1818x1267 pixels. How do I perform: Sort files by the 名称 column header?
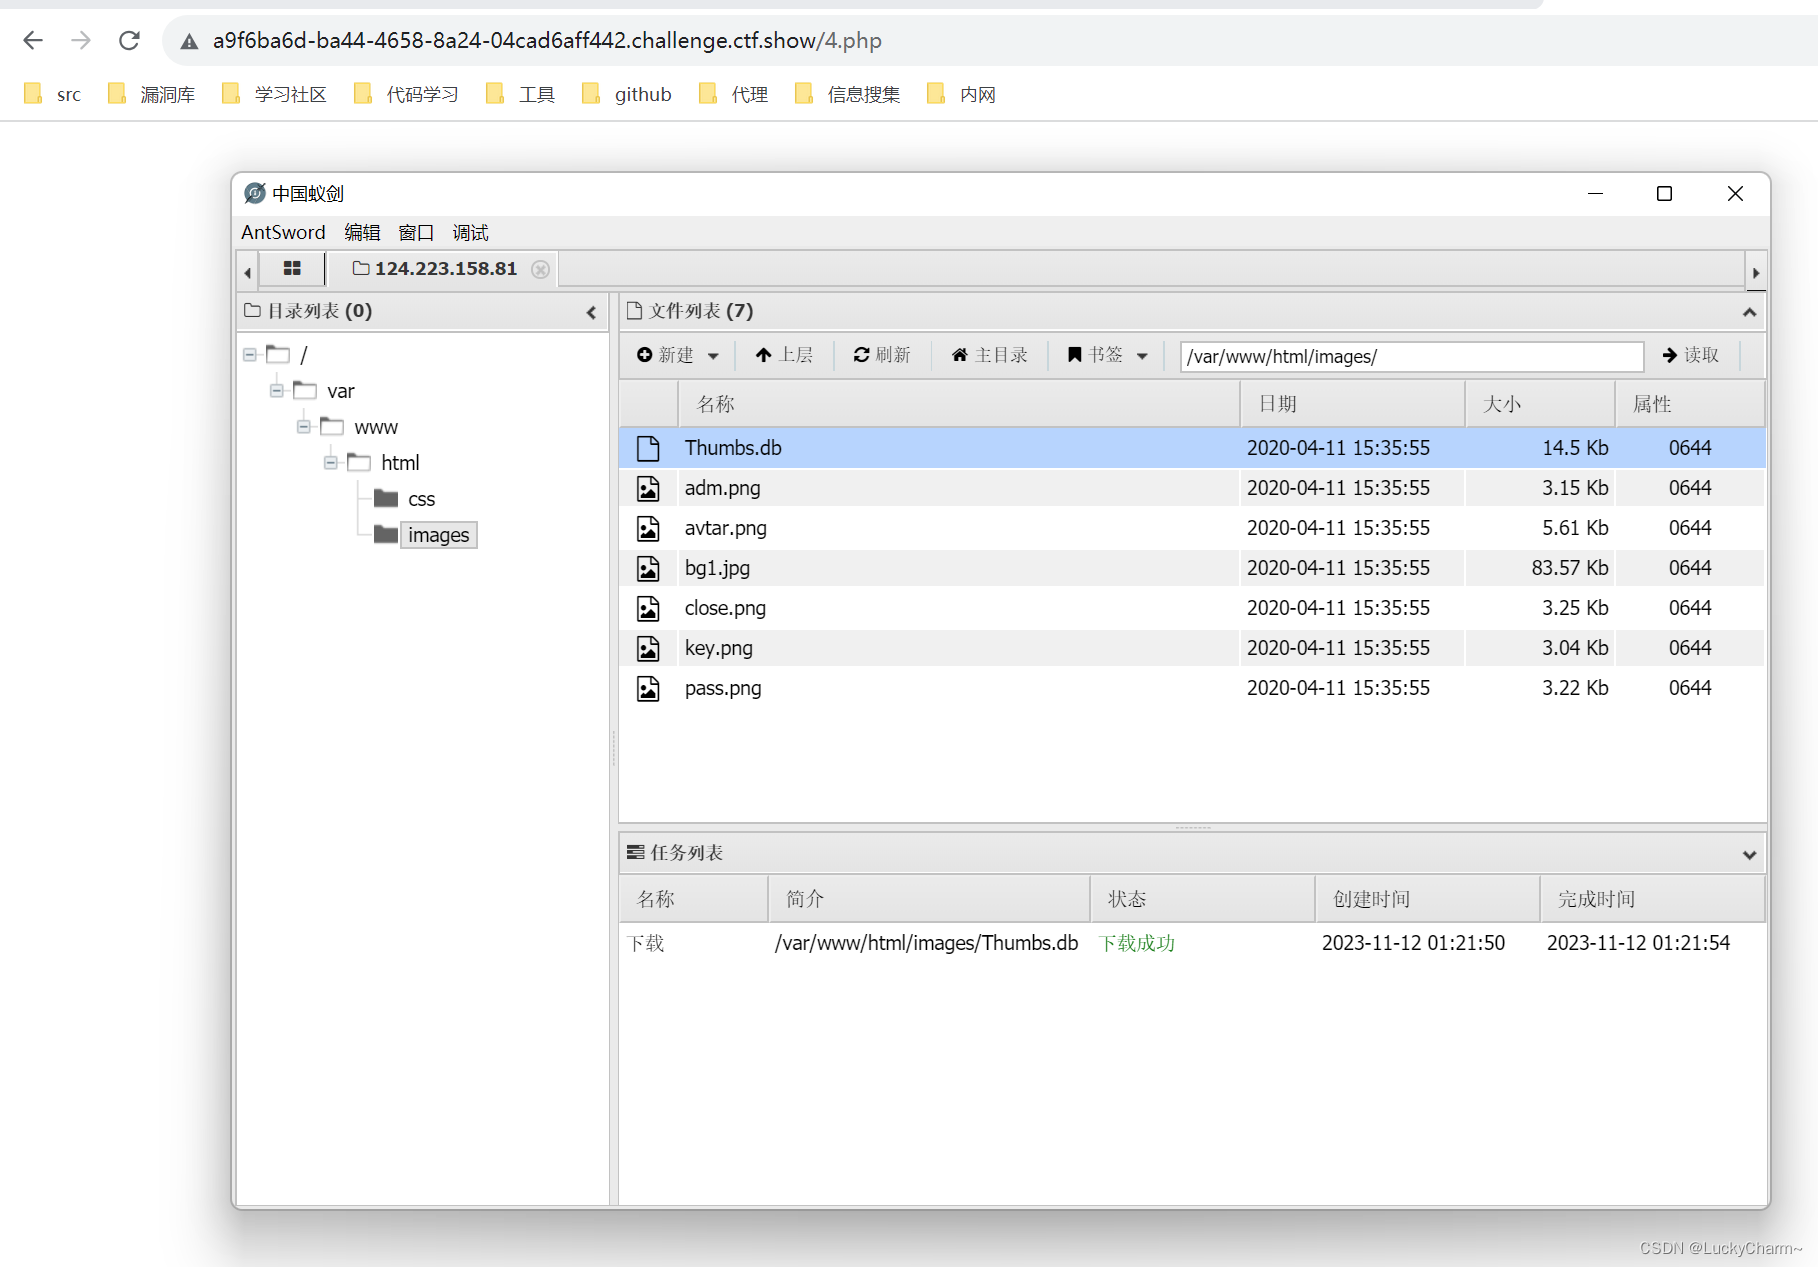958,404
